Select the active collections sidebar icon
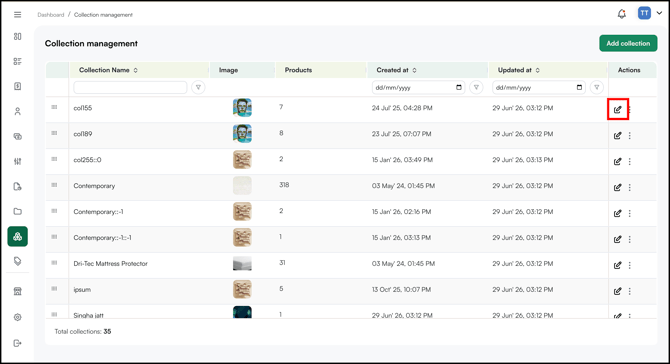670x364 pixels. [18, 236]
